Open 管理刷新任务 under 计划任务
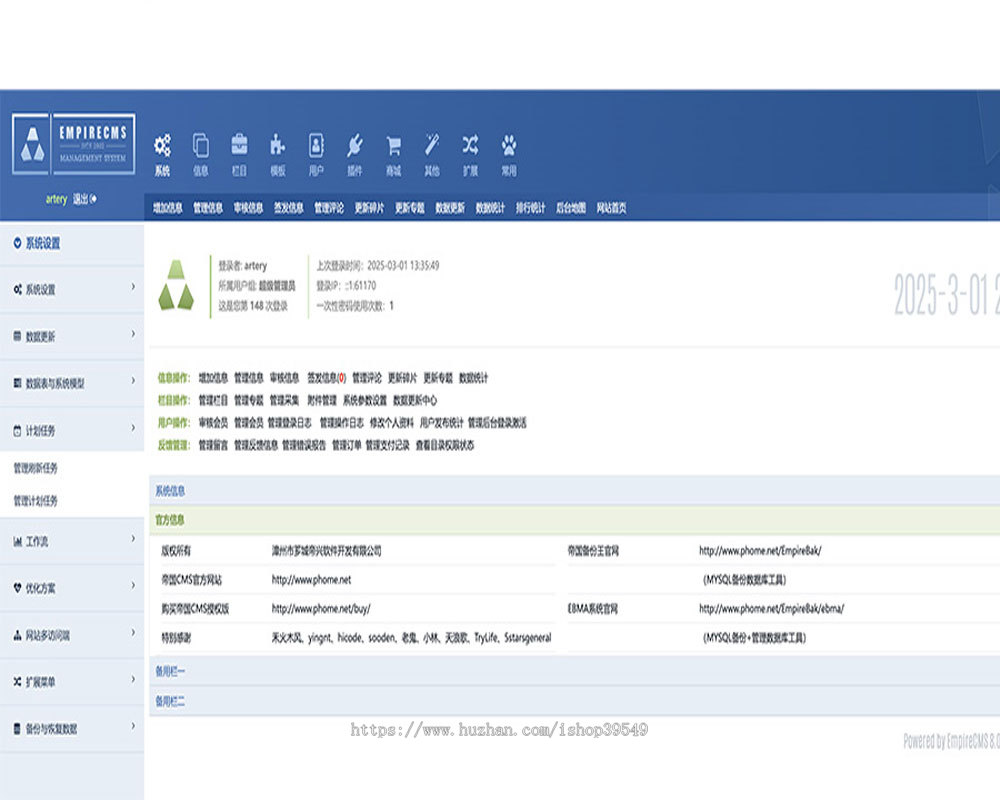Screen dimensions: 1000x800 coord(36,468)
